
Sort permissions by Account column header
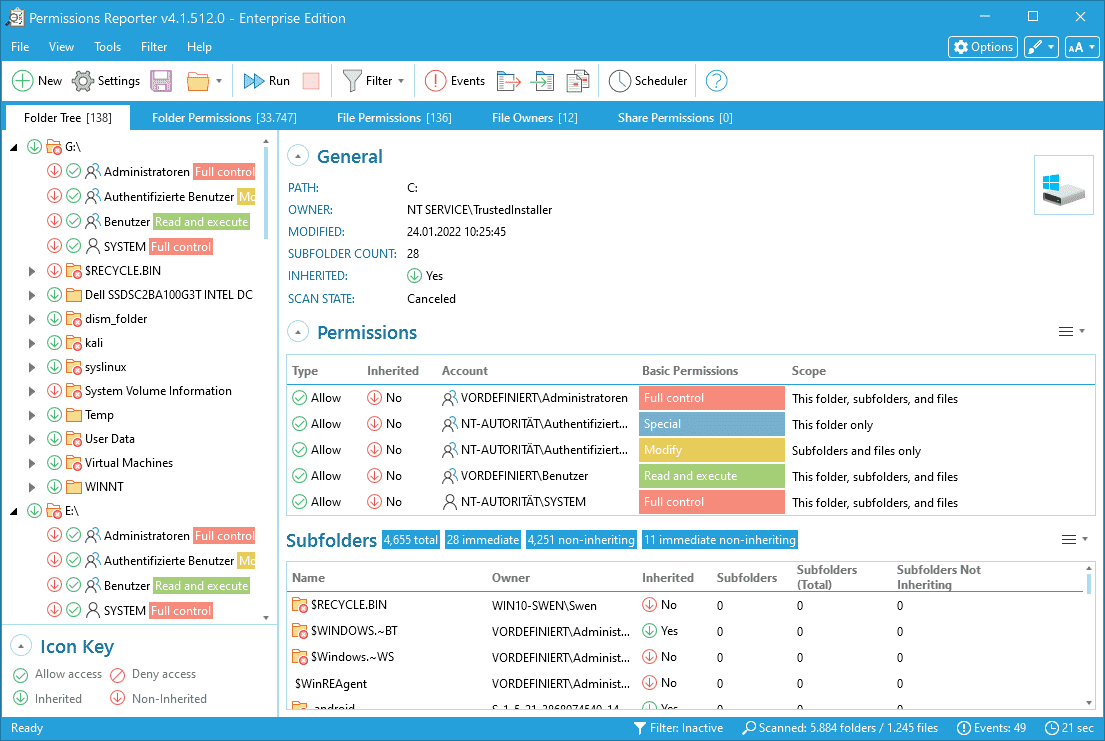pos(464,371)
